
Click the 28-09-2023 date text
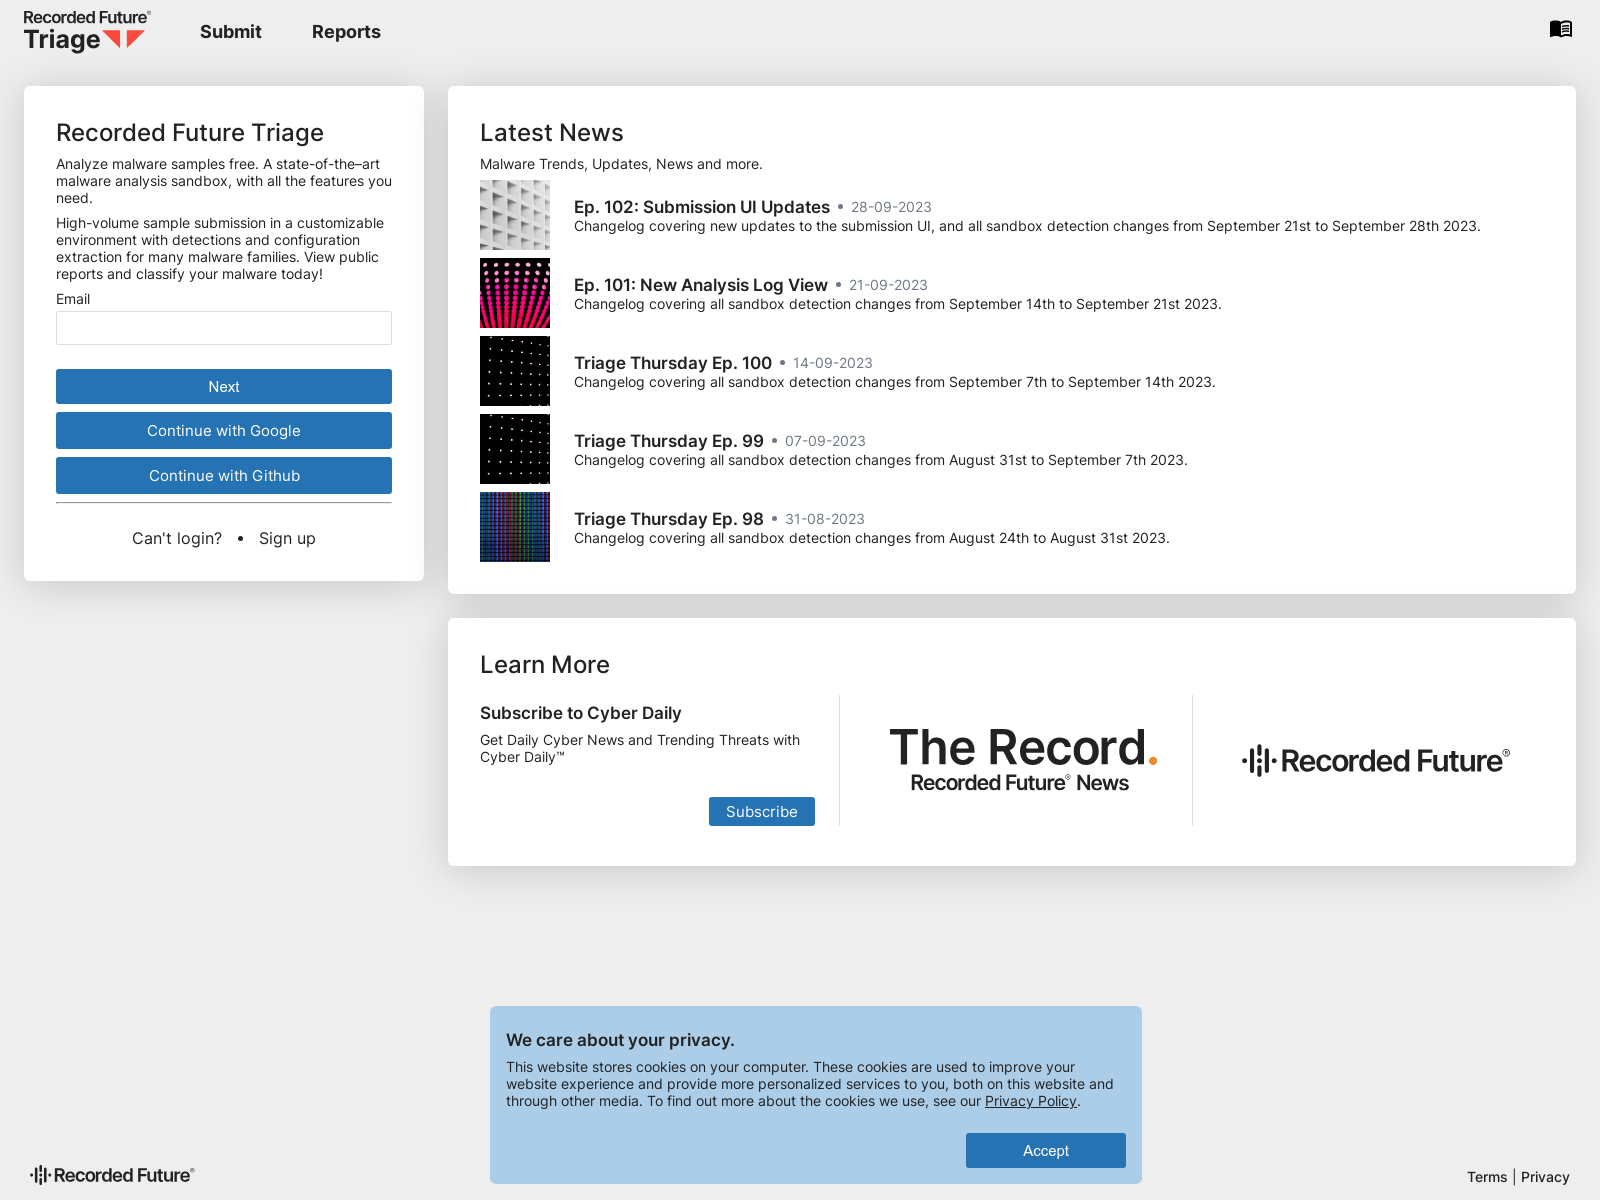pyautogui.click(x=891, y=207)
